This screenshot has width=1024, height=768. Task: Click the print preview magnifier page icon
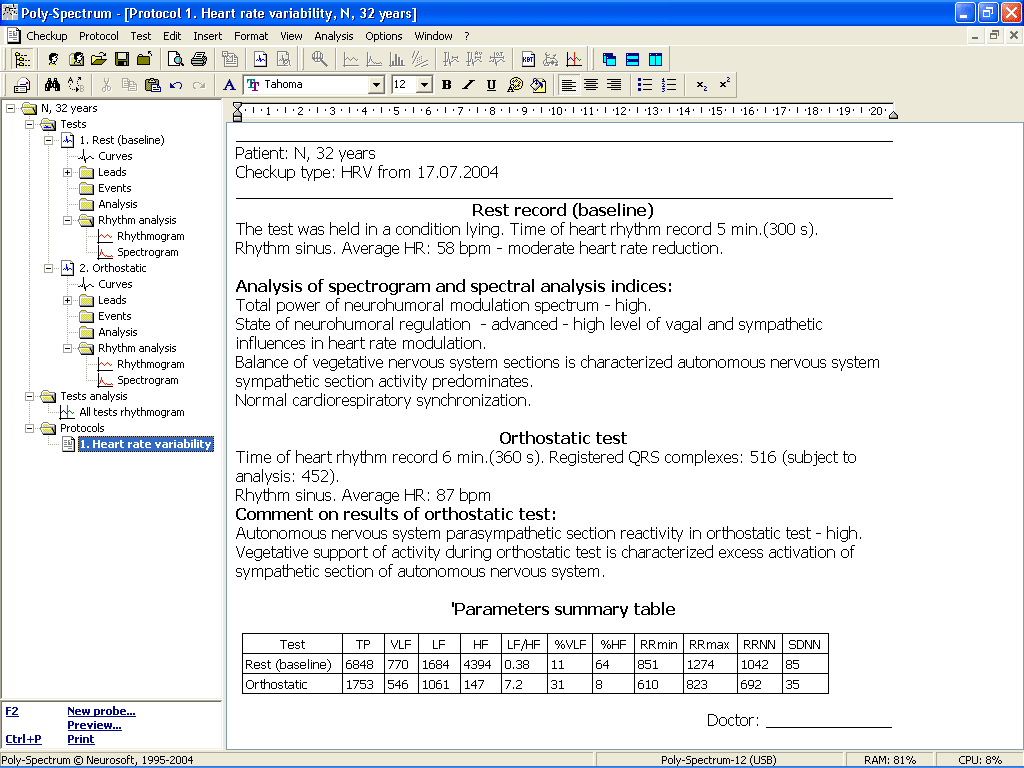(x=175, y=59)
